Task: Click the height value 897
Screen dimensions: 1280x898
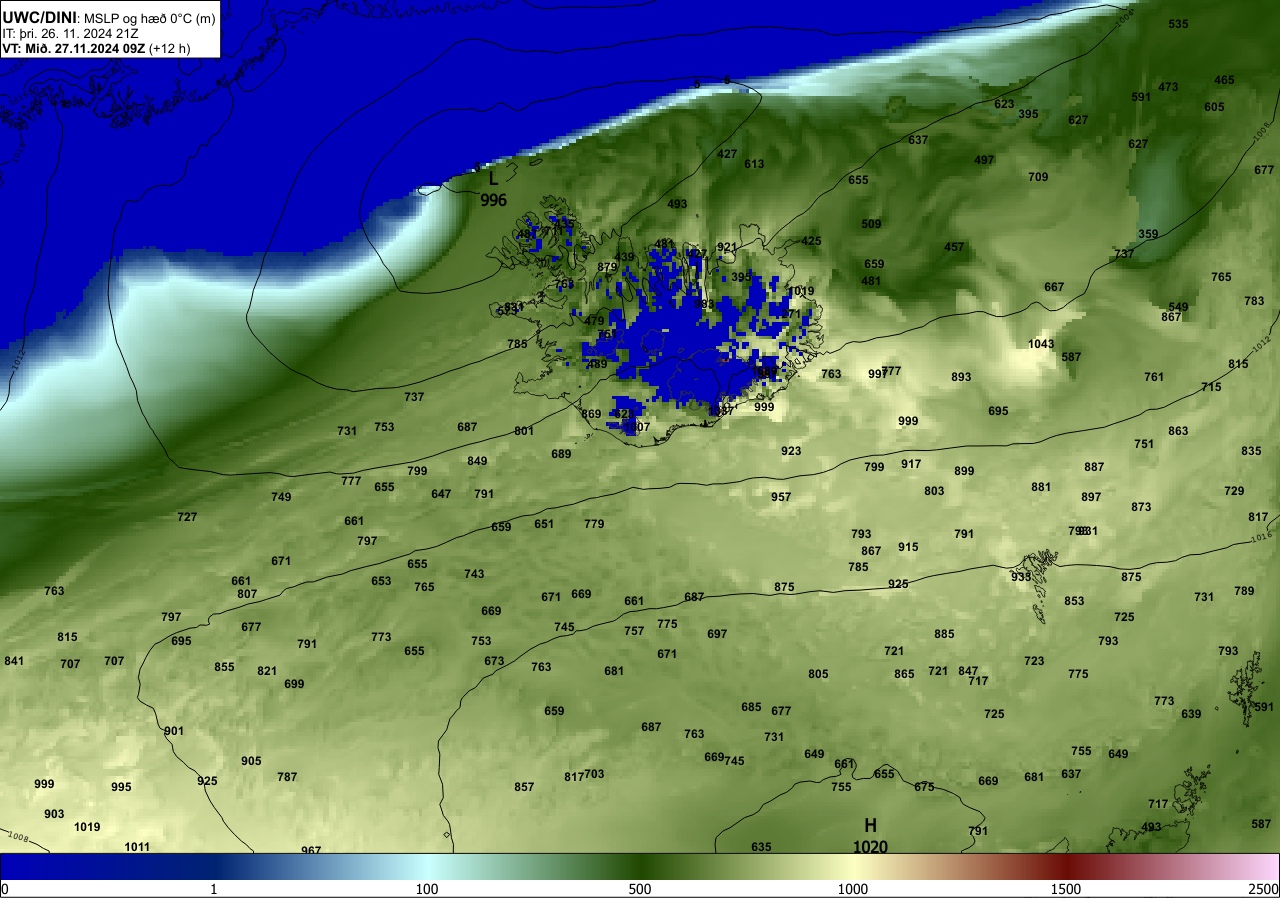Action: [1092, 498]
